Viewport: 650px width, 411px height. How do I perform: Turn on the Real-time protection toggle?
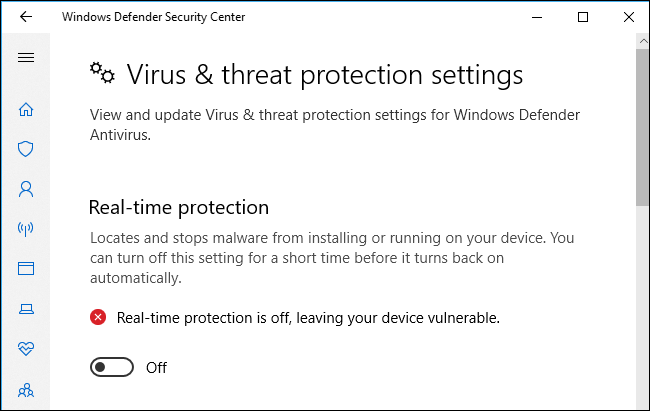(x=112, y=367)
